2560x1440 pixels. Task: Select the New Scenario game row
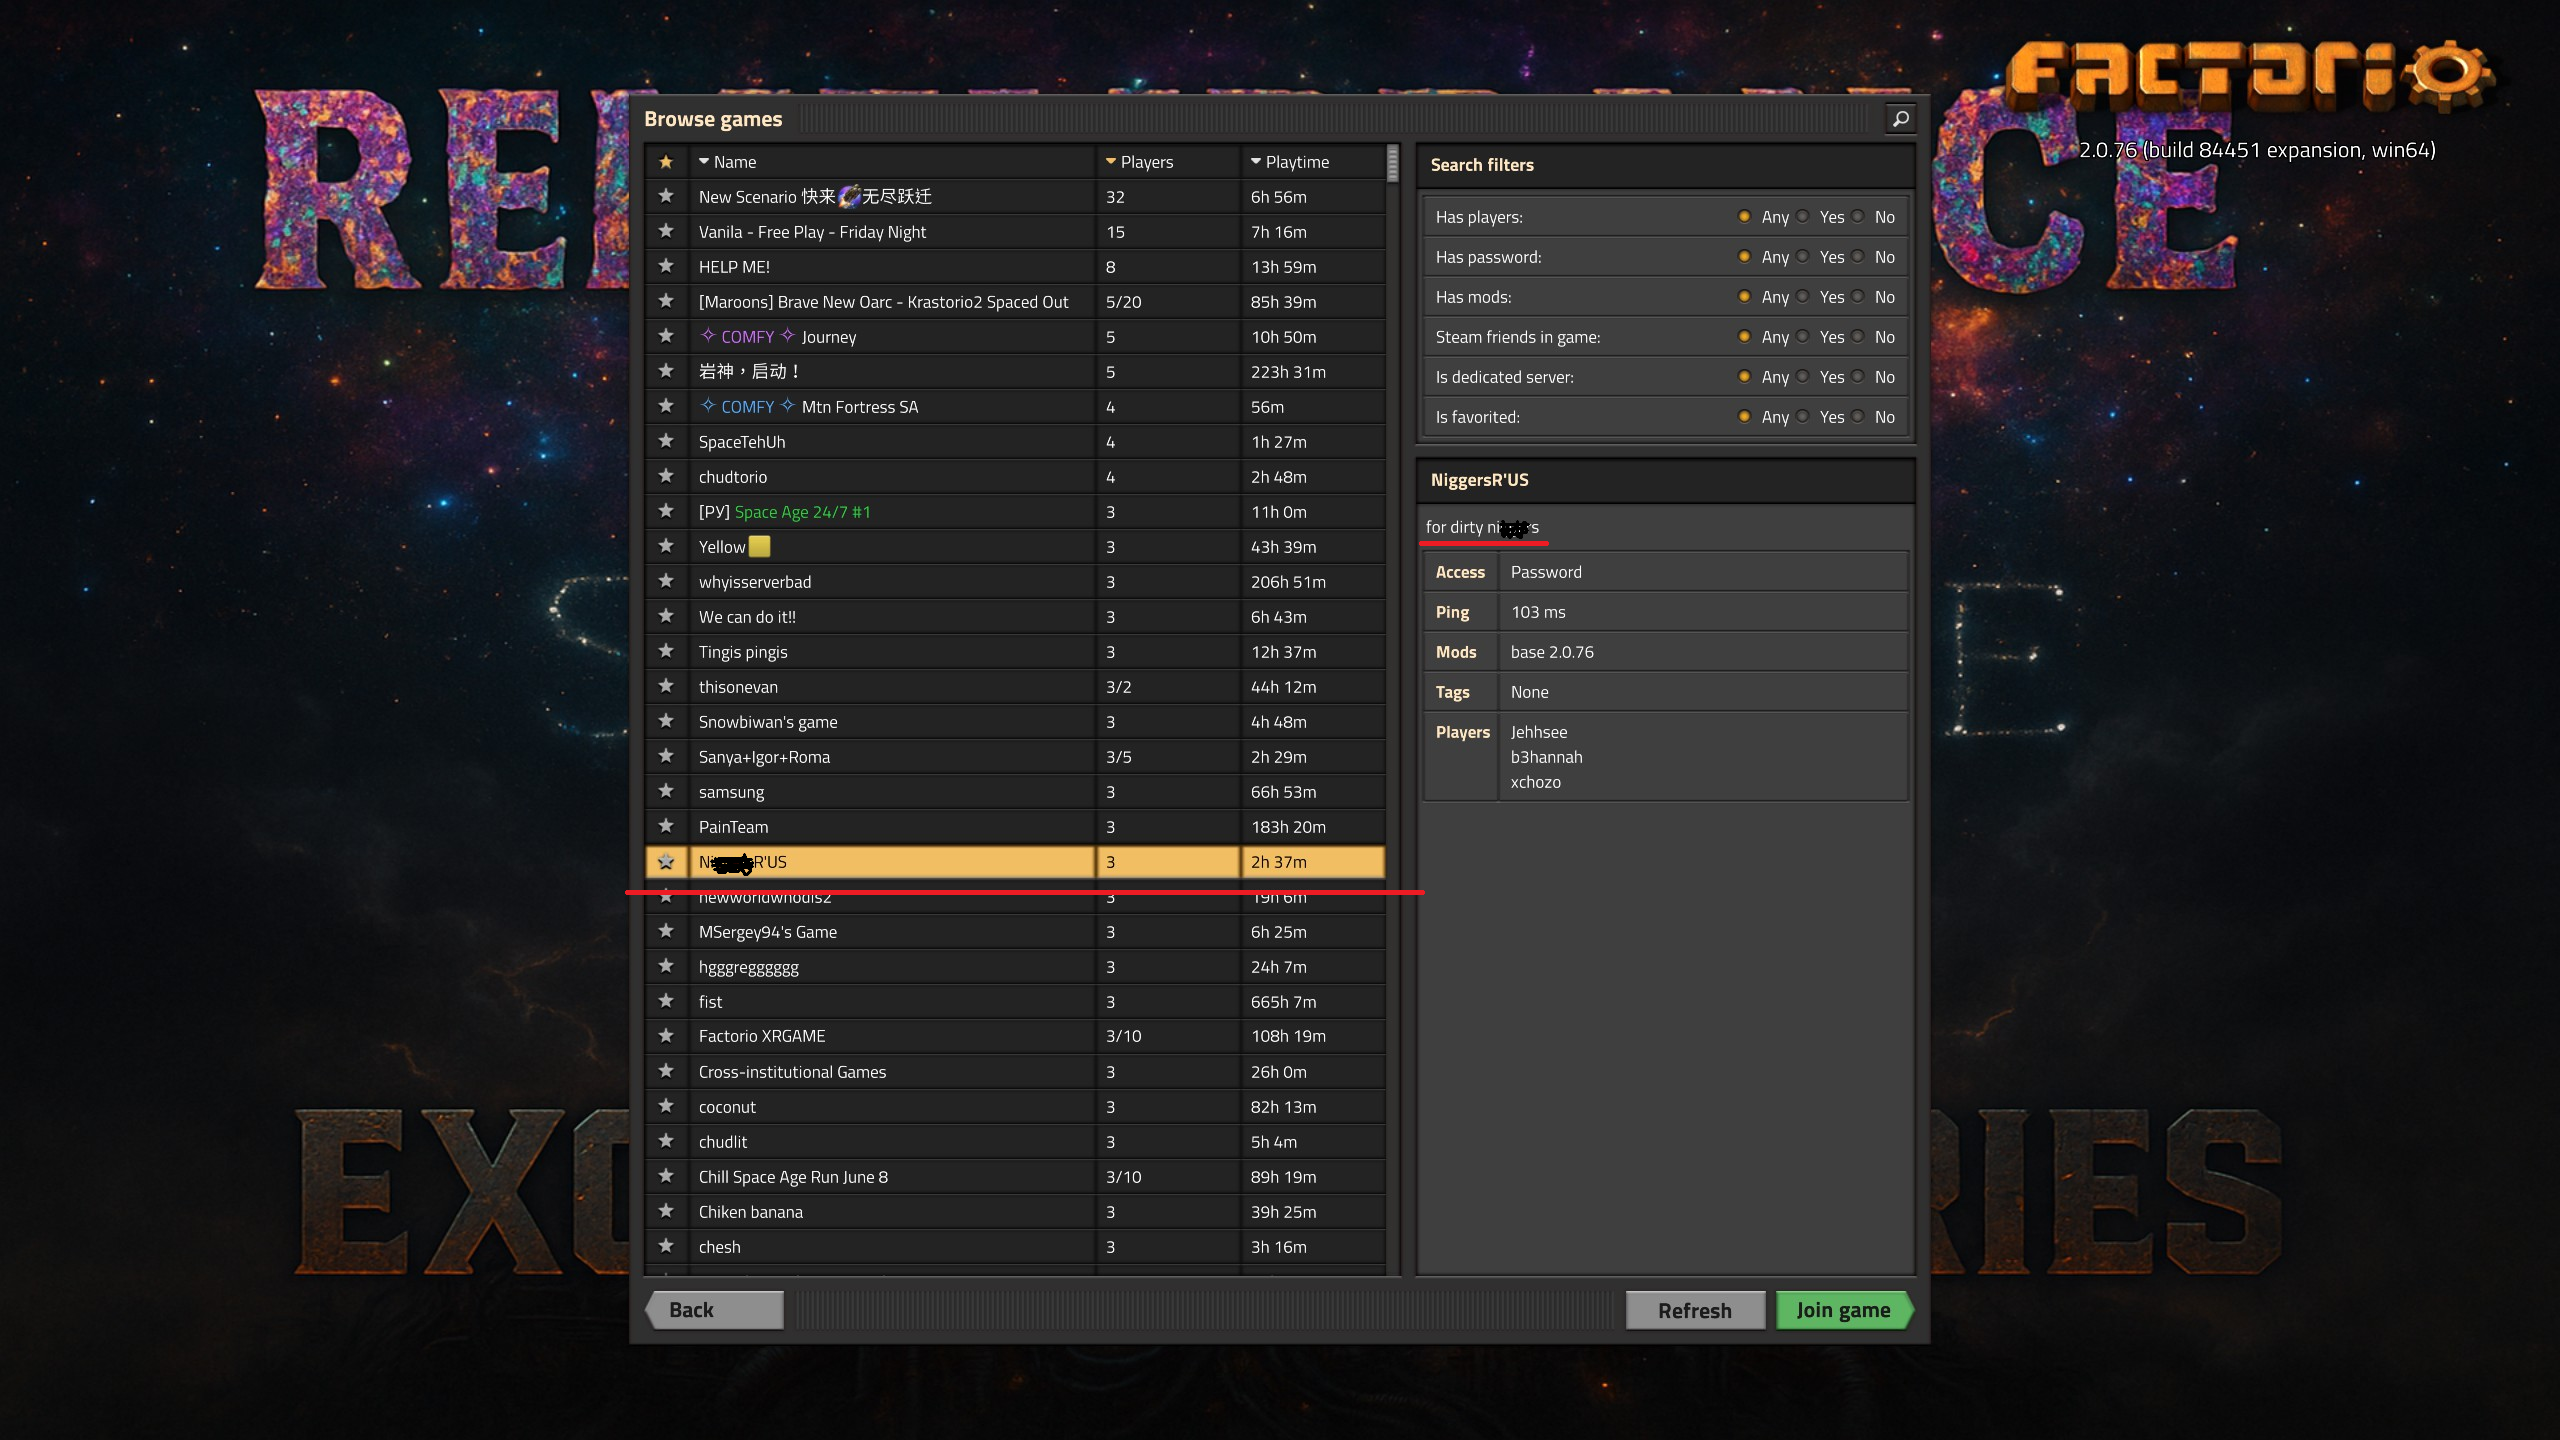(x=1015, y=197)
